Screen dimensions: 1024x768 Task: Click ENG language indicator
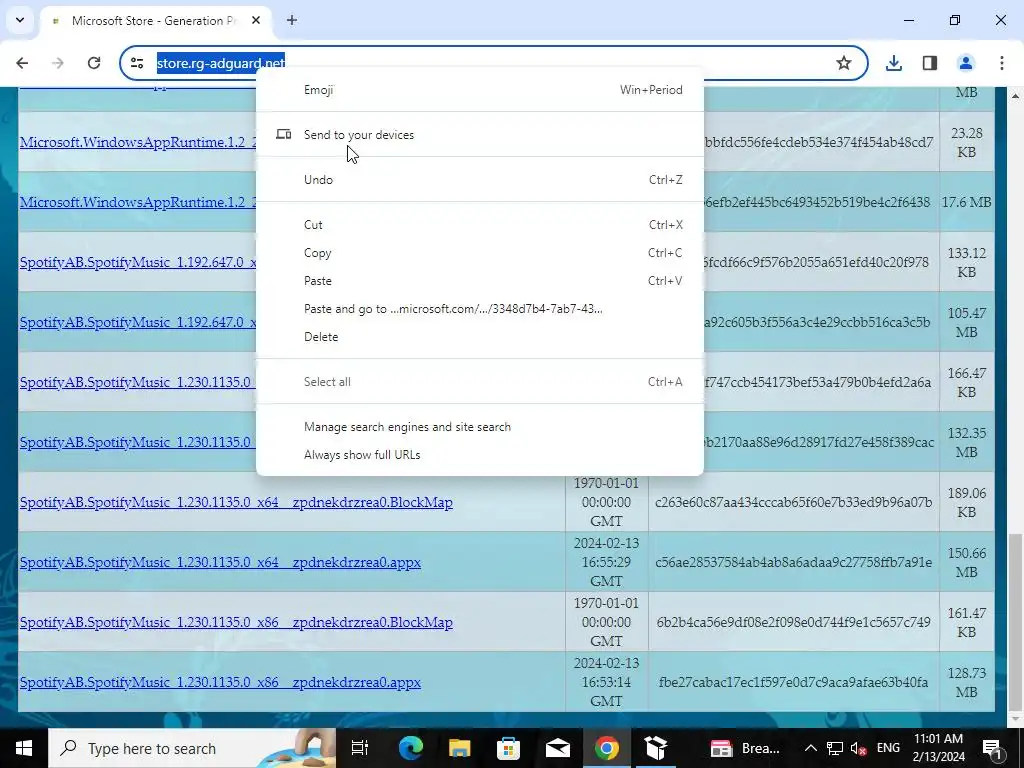(888, 748)
